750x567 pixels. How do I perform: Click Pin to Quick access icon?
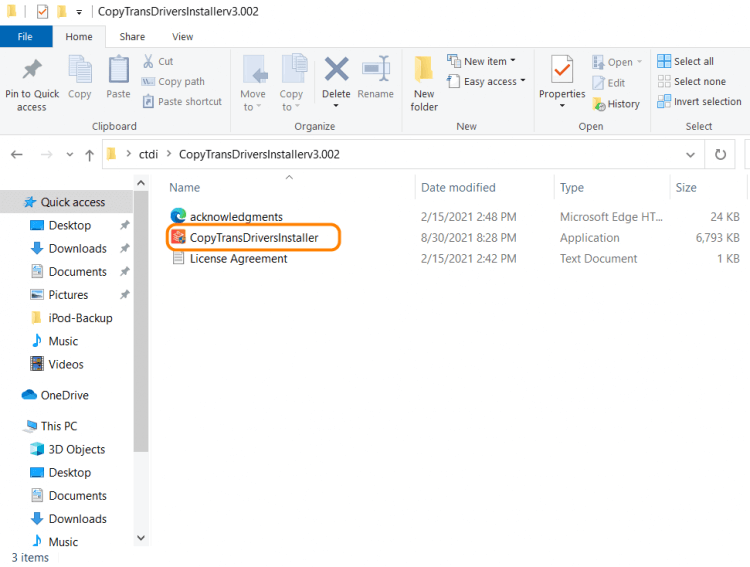tap(32, 70)
